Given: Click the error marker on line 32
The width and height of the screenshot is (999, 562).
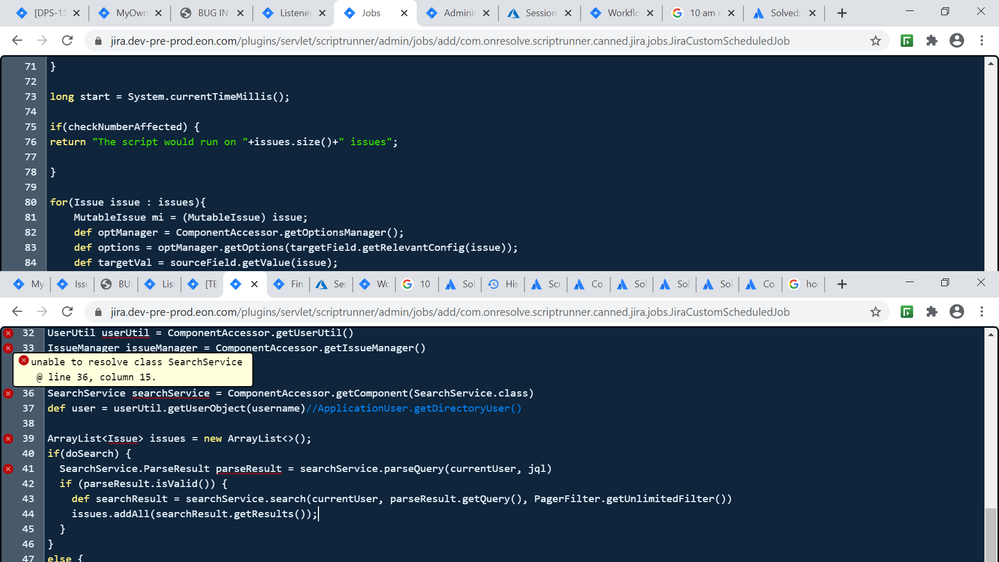Looking at the screenshot, I should tap(8, 333).
